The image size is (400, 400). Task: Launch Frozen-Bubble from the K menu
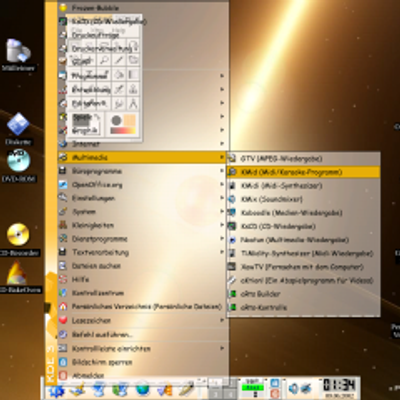click(x=143, y=7)
